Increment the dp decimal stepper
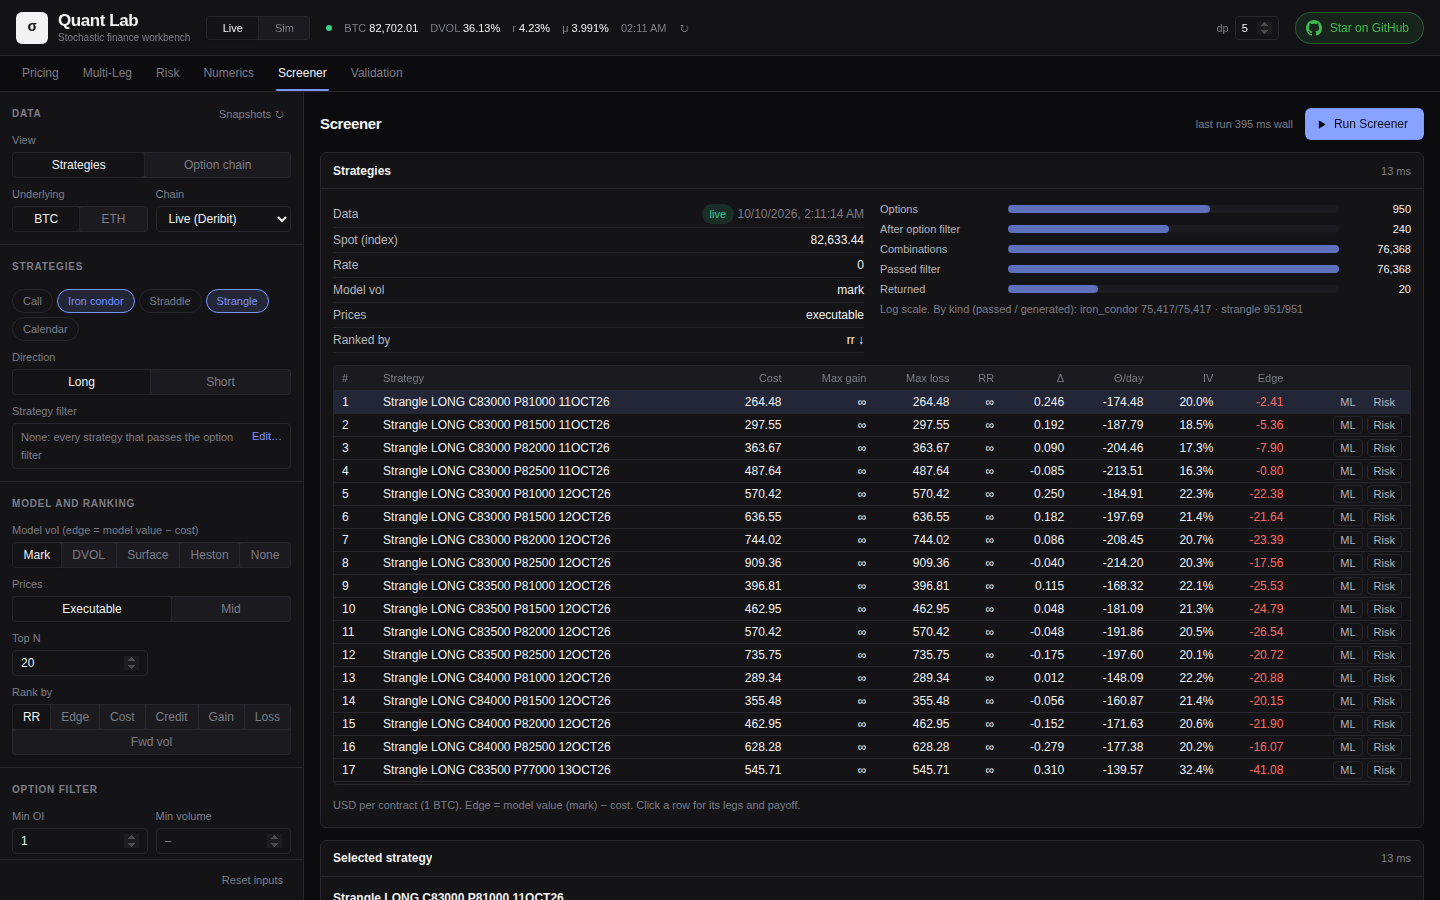Screen dimensions: 1440x900 tap(1265, 24)
